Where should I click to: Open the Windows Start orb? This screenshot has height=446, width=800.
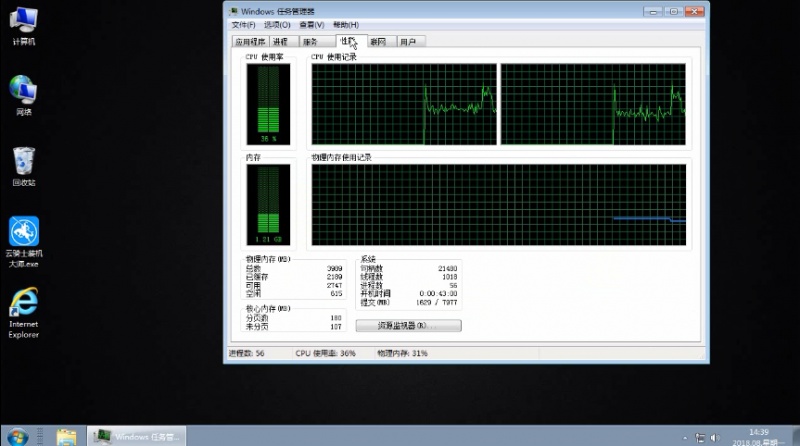click(17, 437)
